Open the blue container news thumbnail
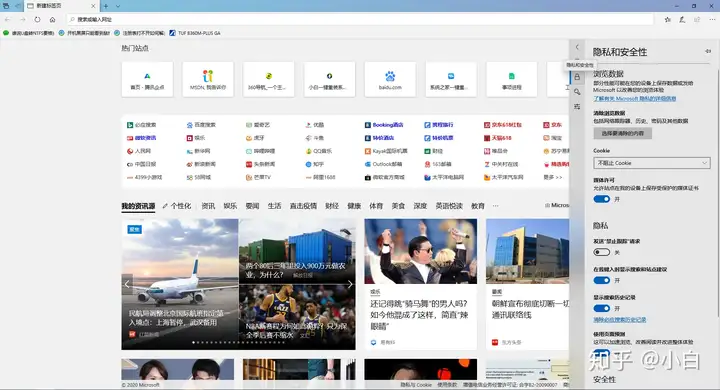This screenshot has width=720, height=390. tap(297, 251)
